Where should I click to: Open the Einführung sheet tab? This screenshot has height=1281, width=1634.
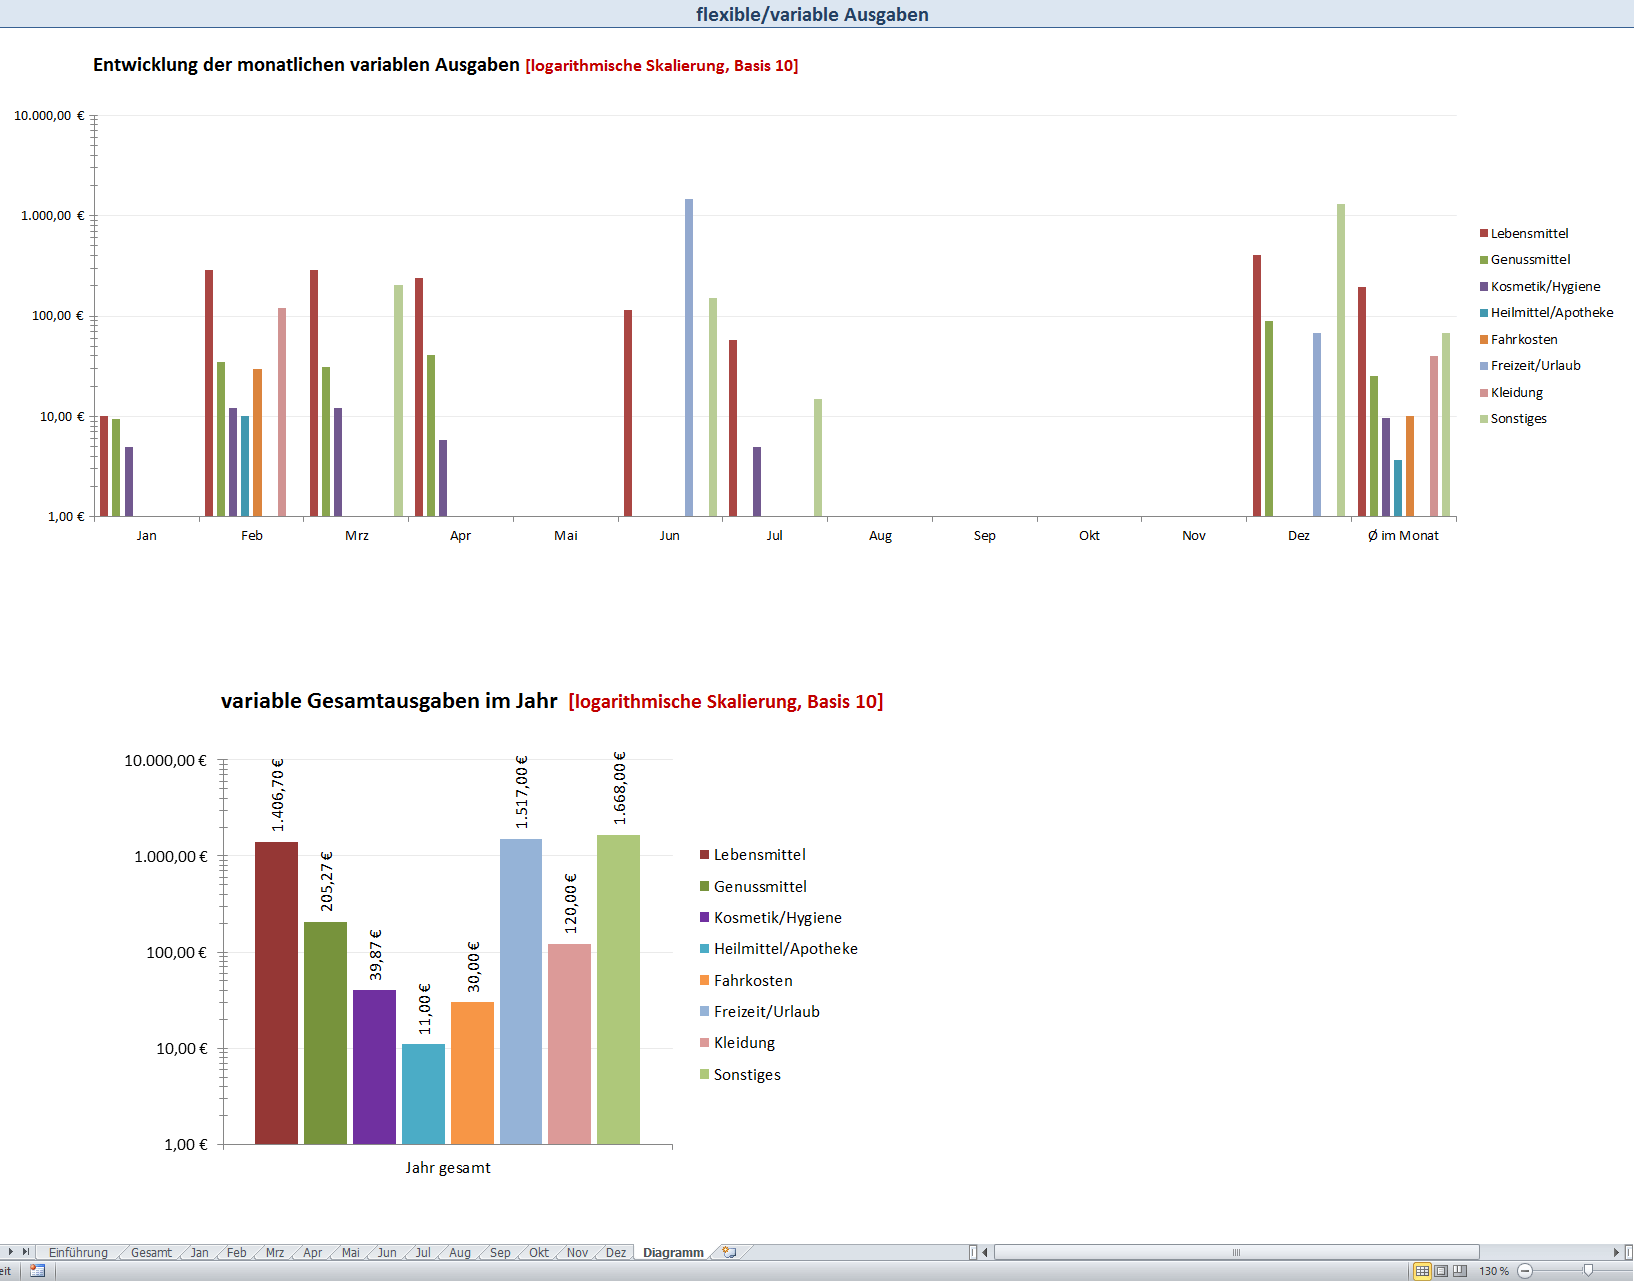[78, 1252]
